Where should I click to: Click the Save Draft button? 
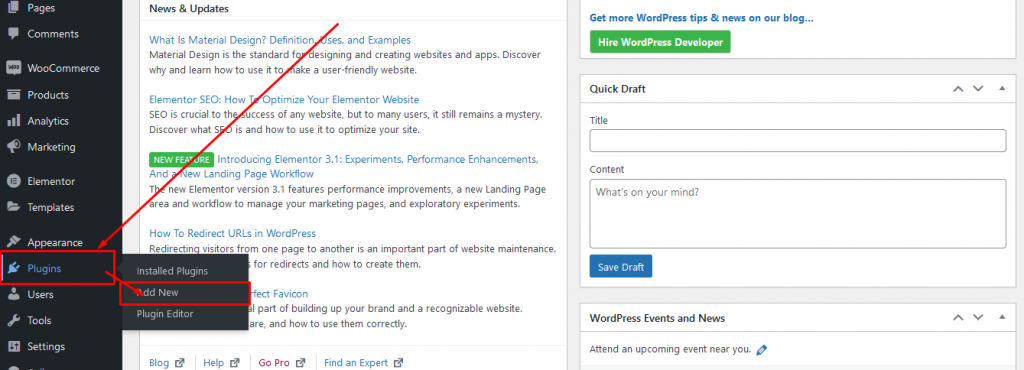coord(620,267)
